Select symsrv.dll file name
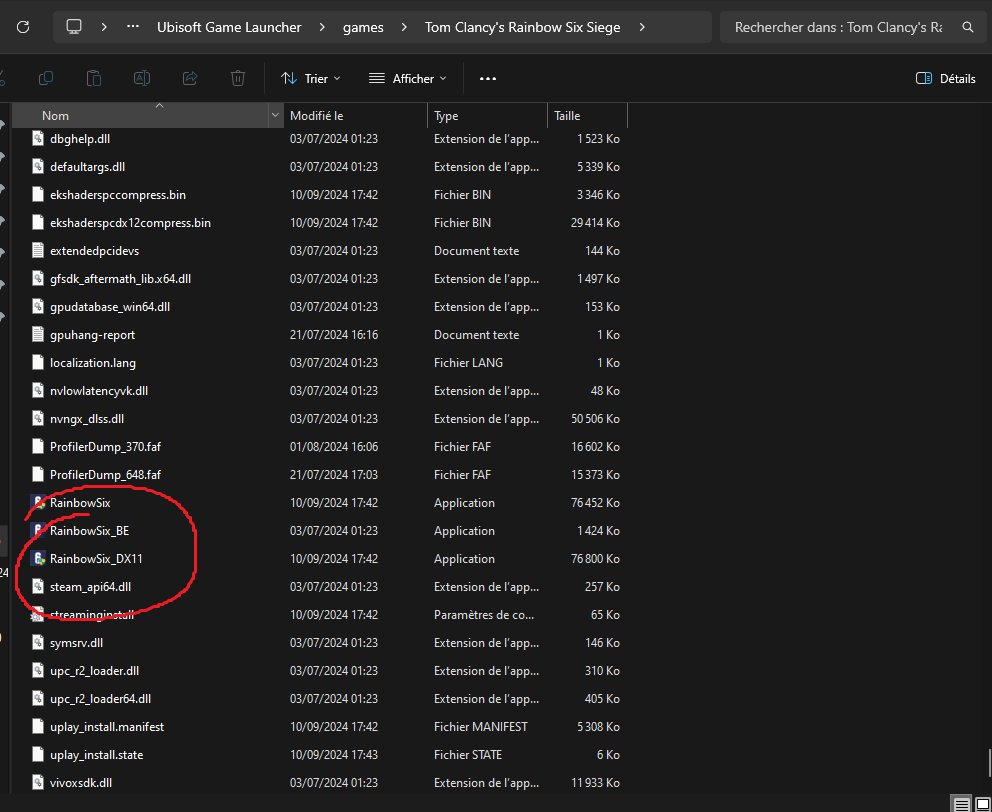This screenshot has width=992, height=812. tap(77, 642)
